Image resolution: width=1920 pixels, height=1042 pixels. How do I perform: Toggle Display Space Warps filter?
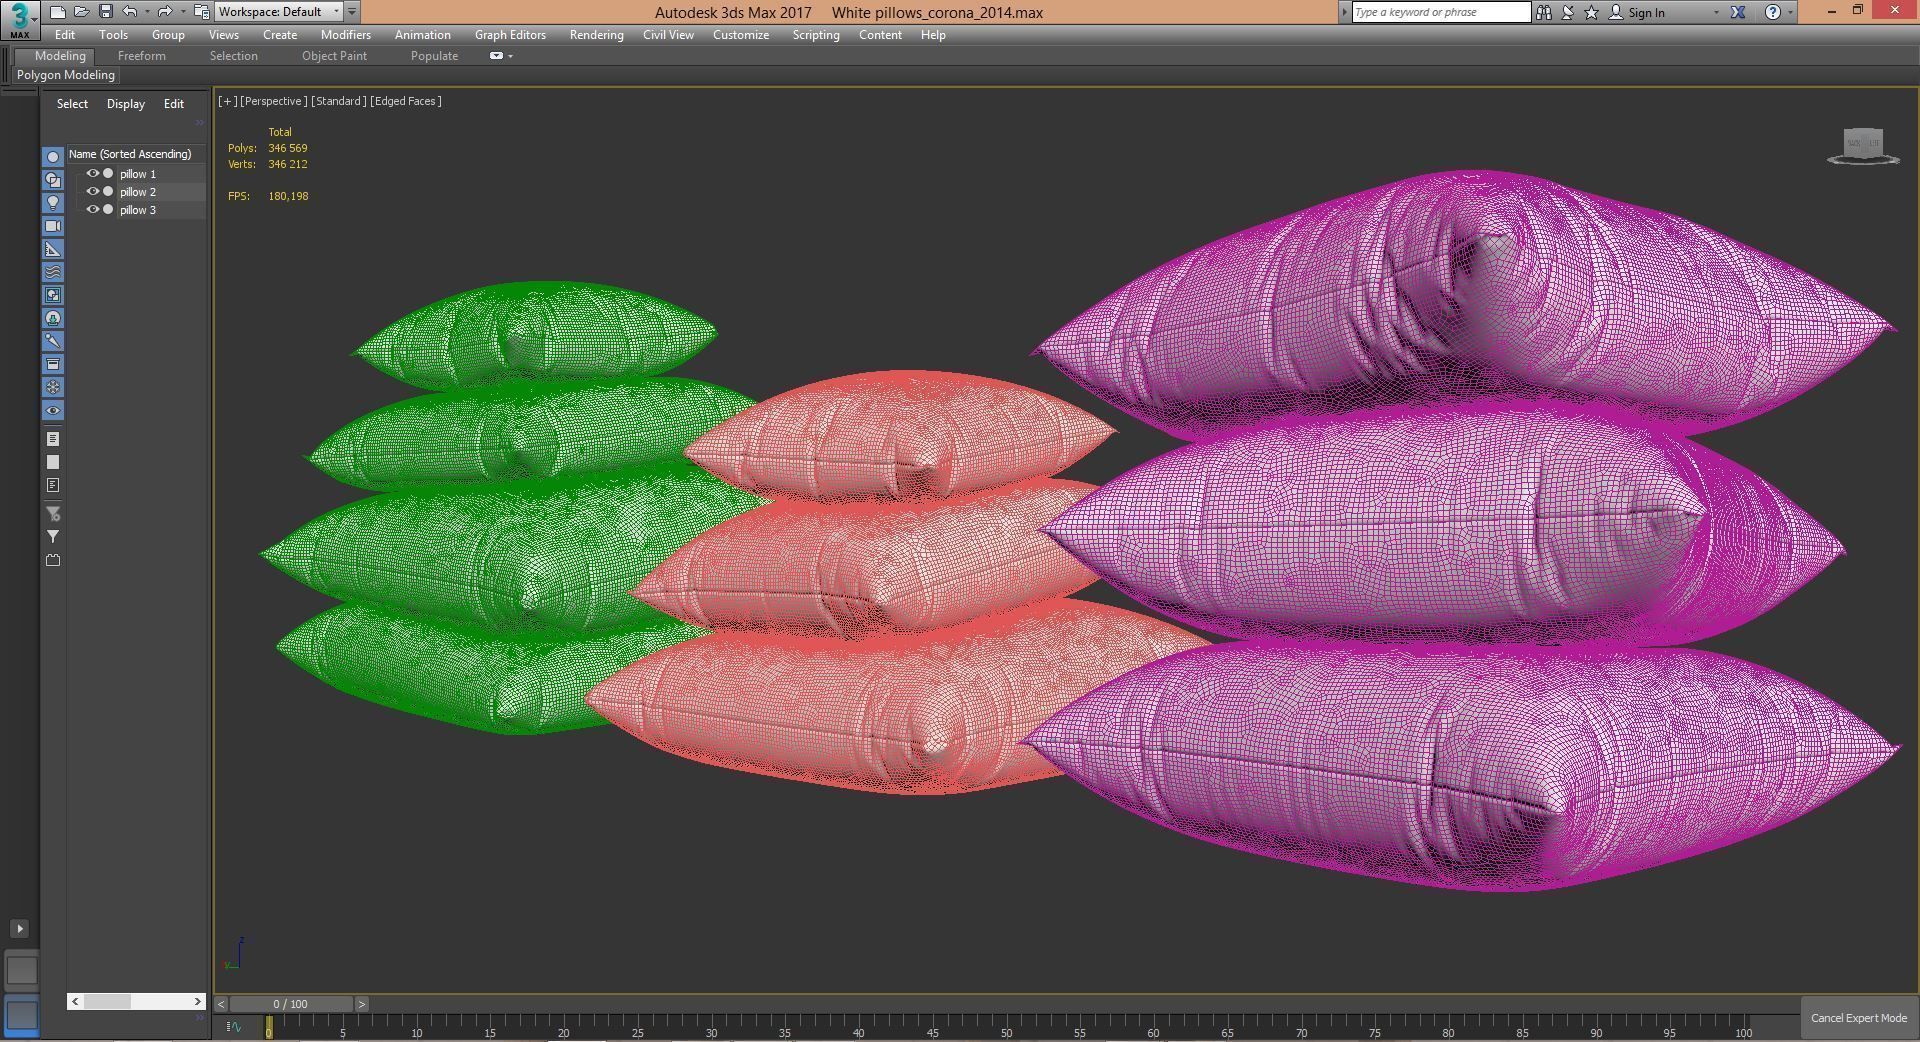53,272
